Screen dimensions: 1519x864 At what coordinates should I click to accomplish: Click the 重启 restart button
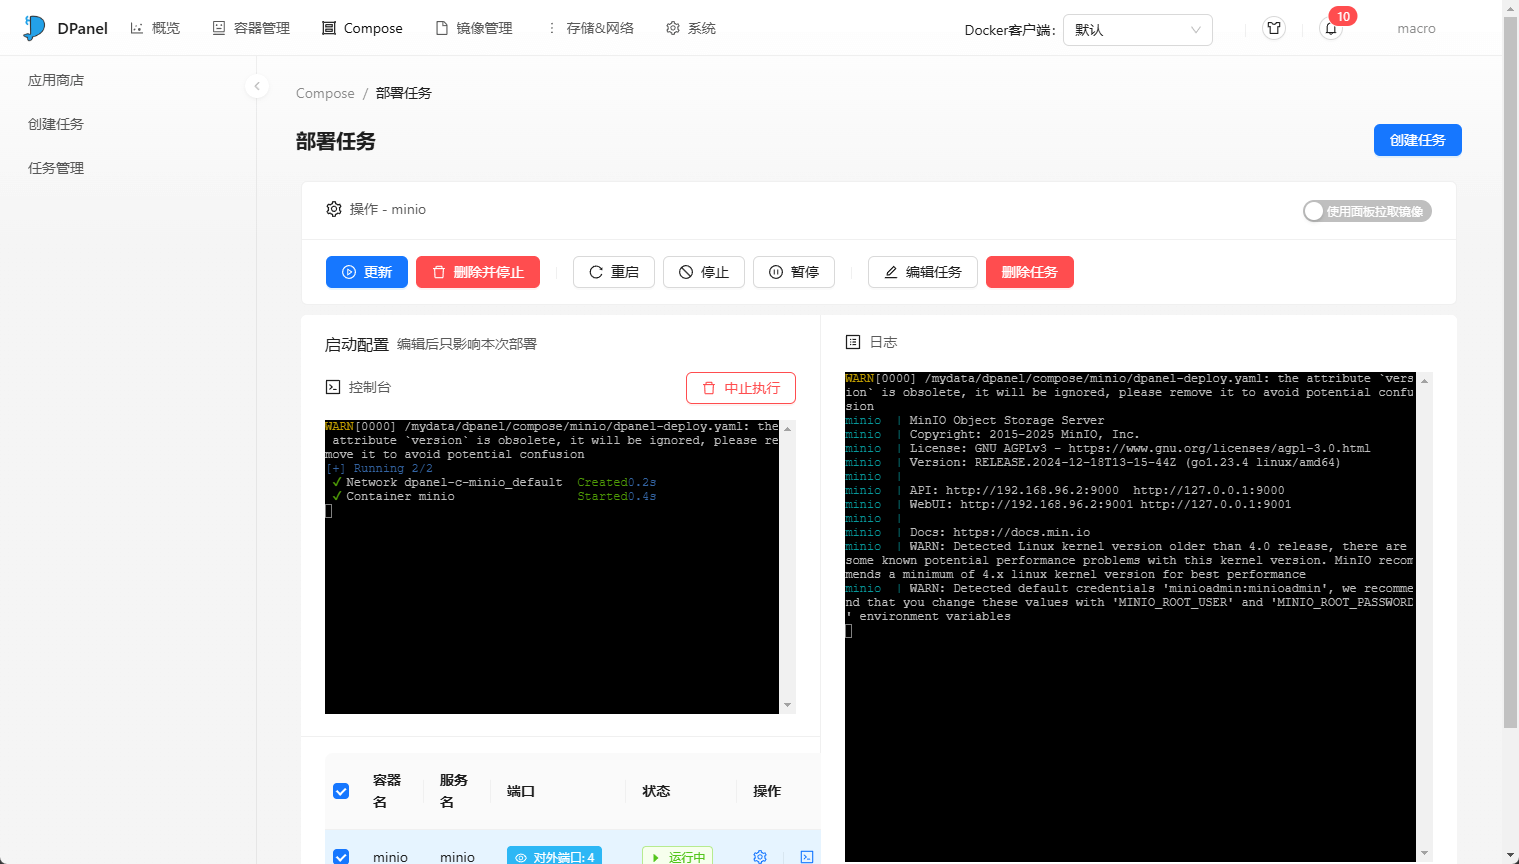(x=613, y=272)
